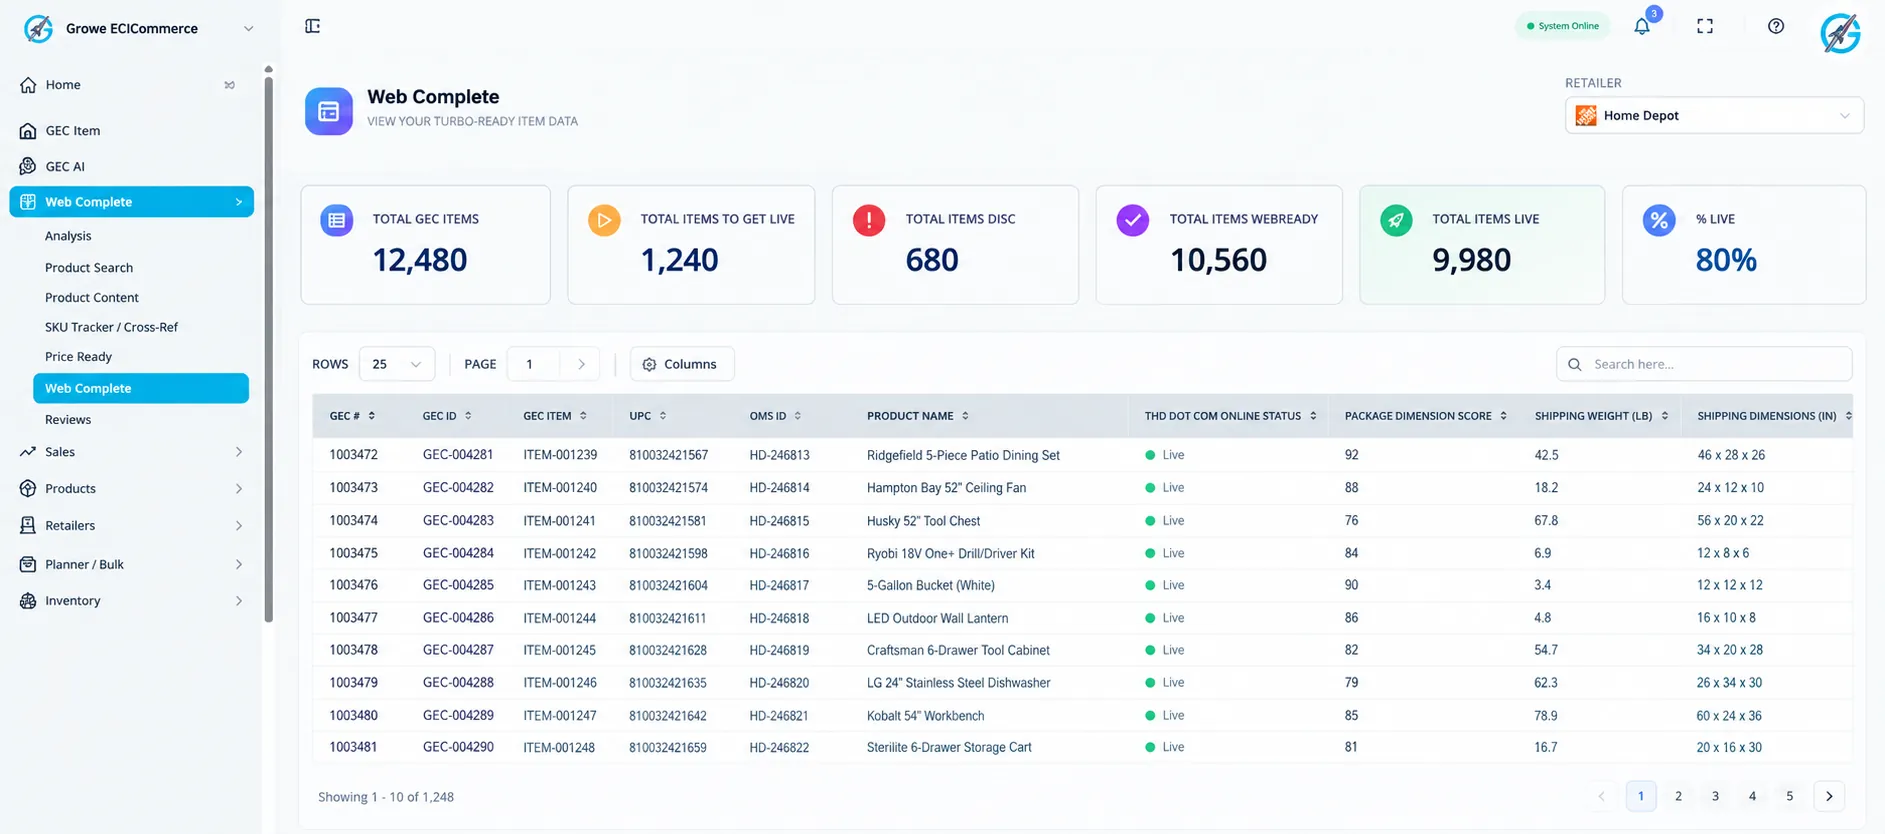Go to pagination page 5
The width and height of the screenshot is (1885, 834).
1790,797
